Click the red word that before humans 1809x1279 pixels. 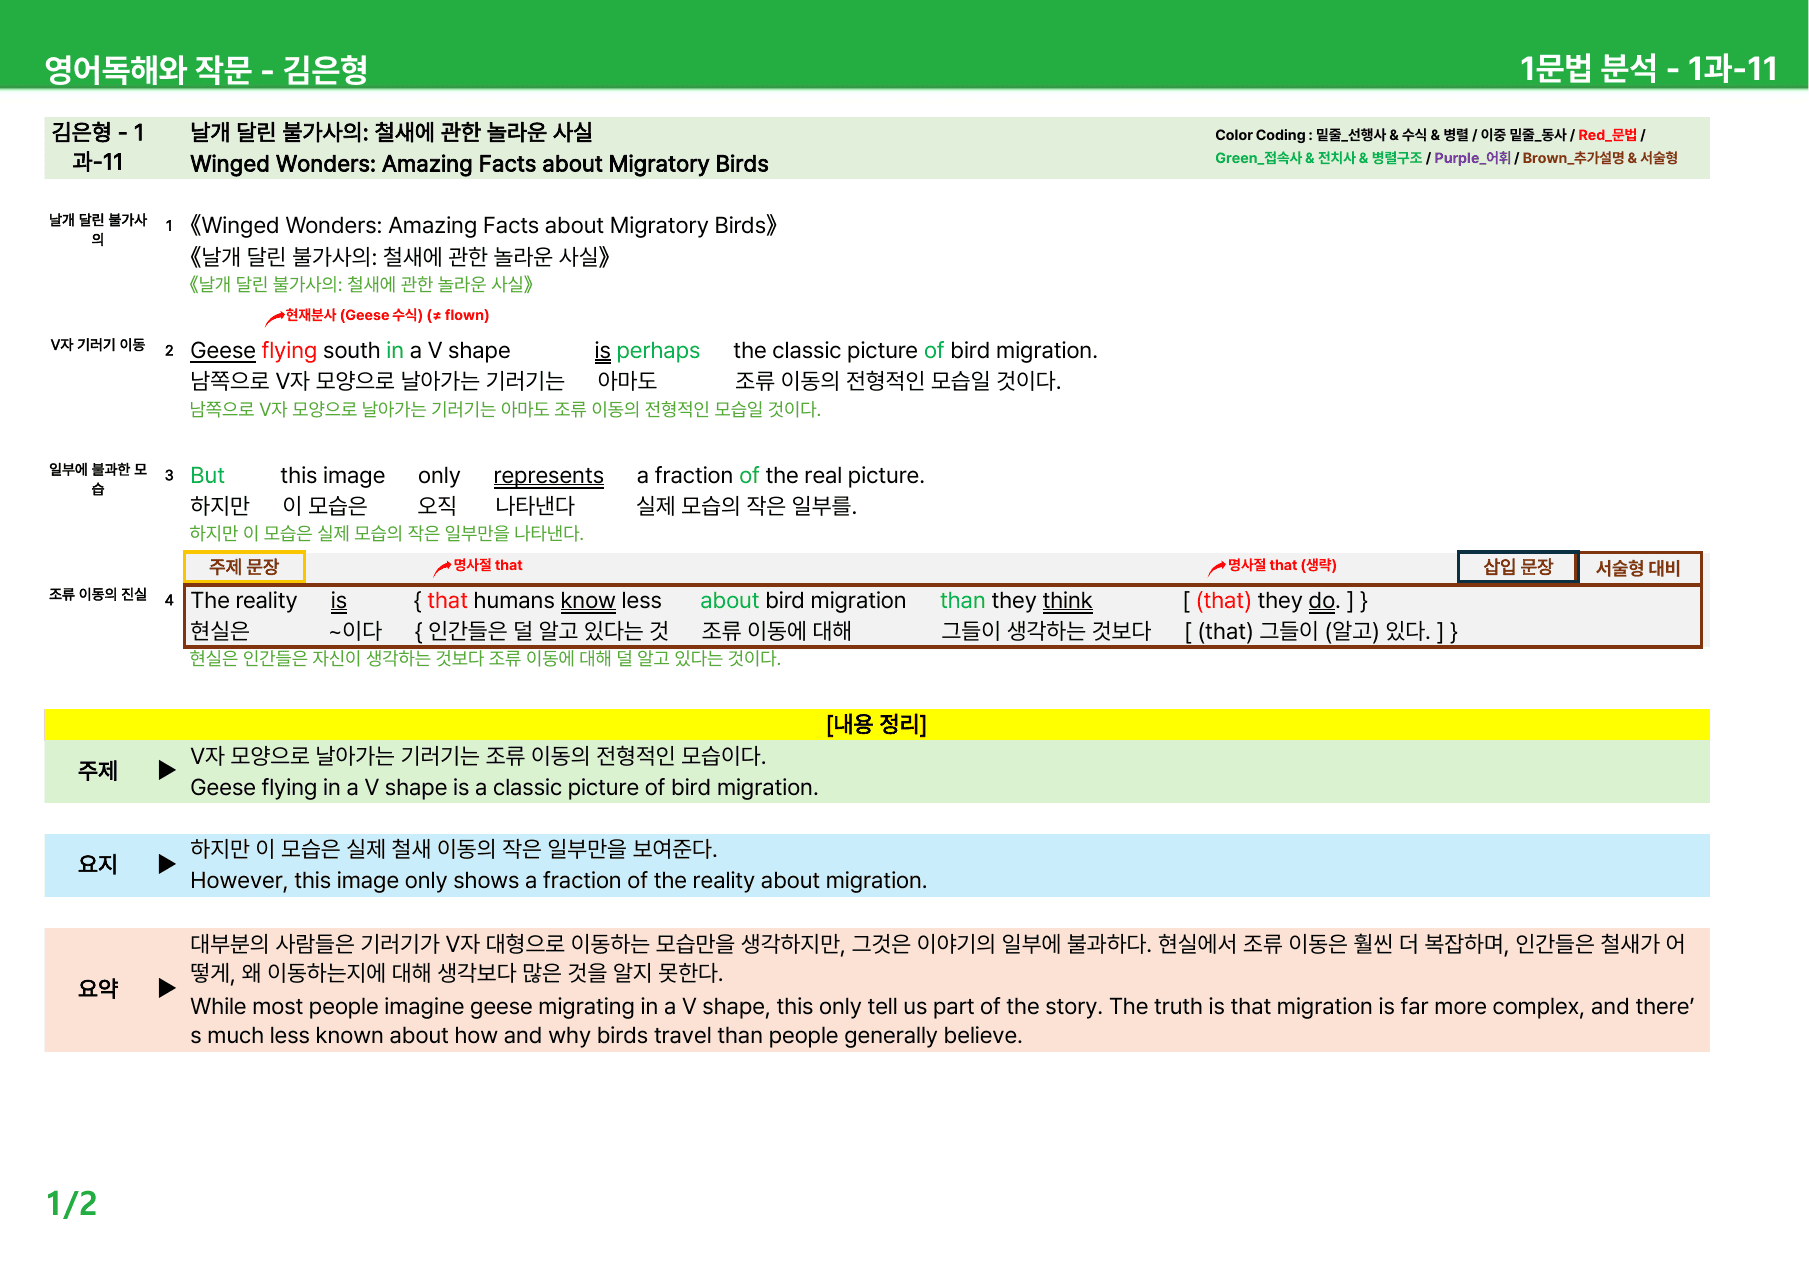coord(447,601)
